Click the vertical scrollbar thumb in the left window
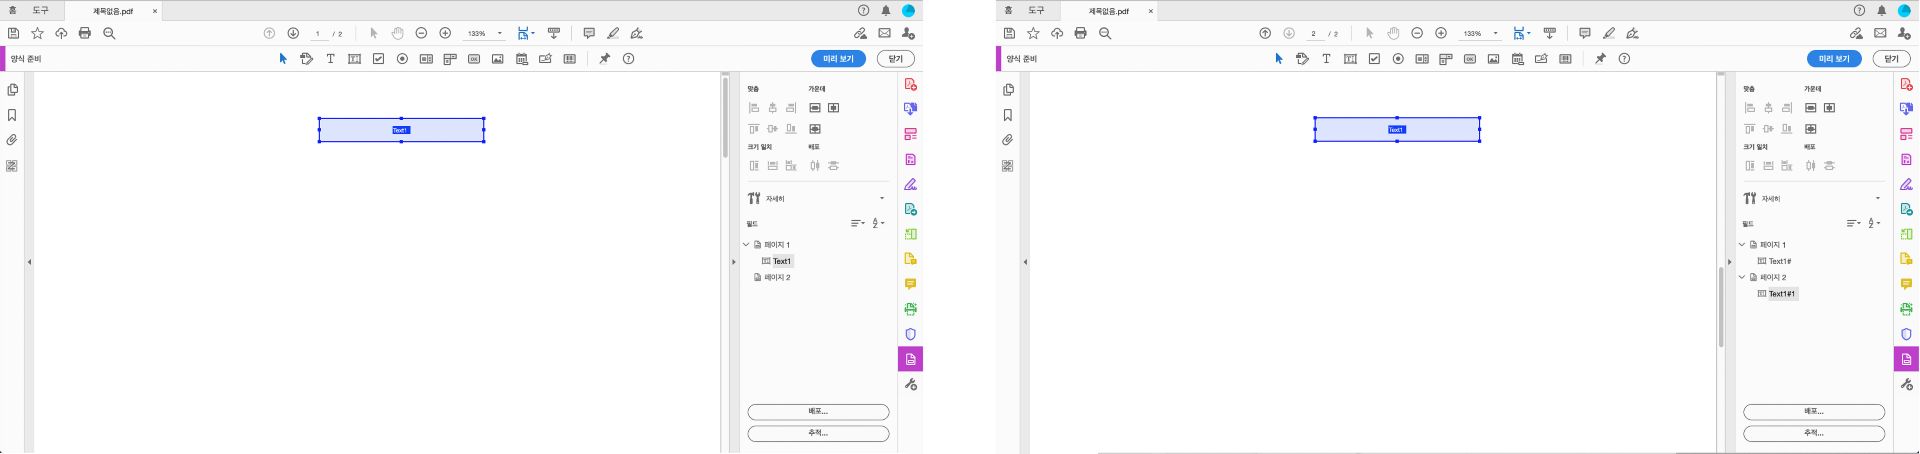The height and width of the screenshot is (454, 1920). 726,117
